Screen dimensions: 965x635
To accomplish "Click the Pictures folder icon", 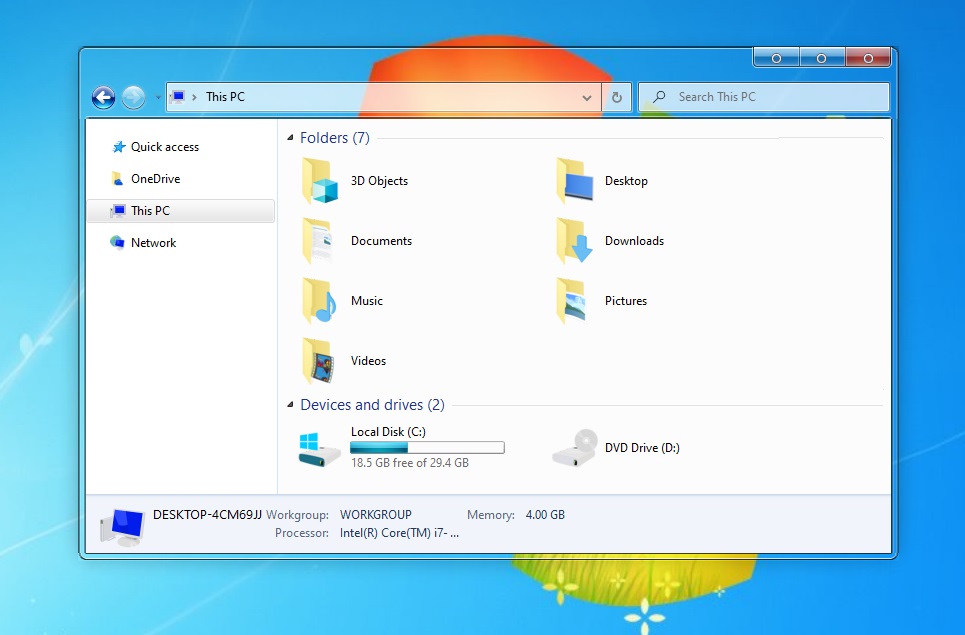I will [575, 301].
